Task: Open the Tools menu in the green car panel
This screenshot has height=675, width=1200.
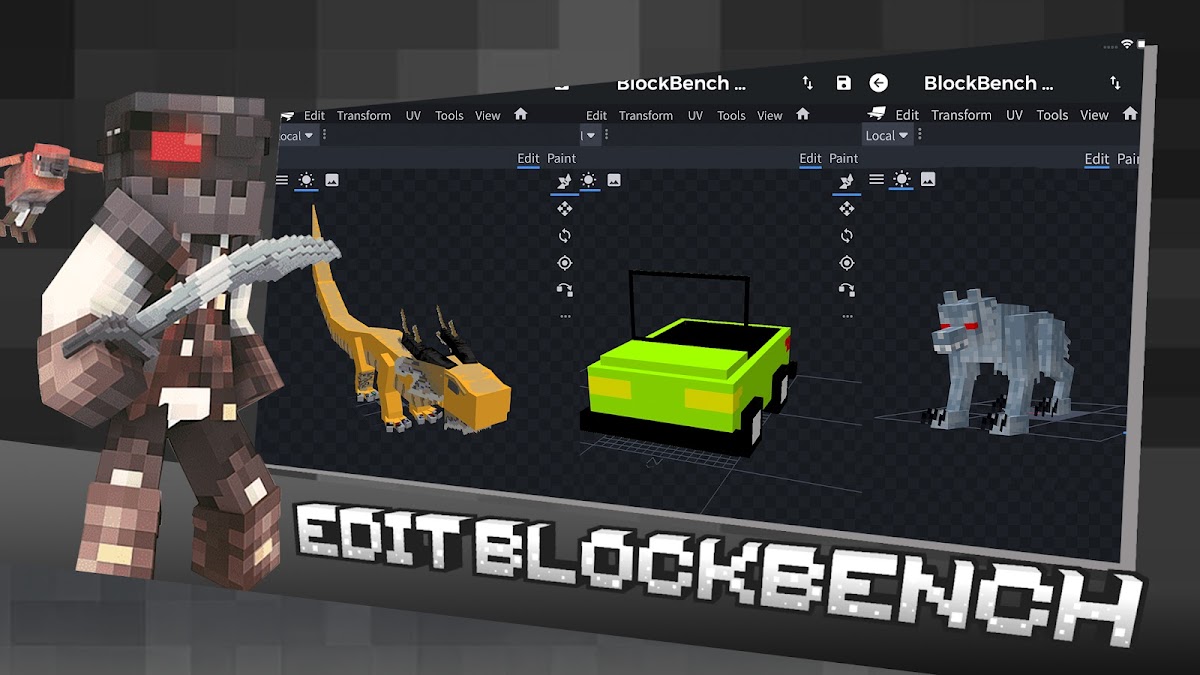Action: point(731,116)
